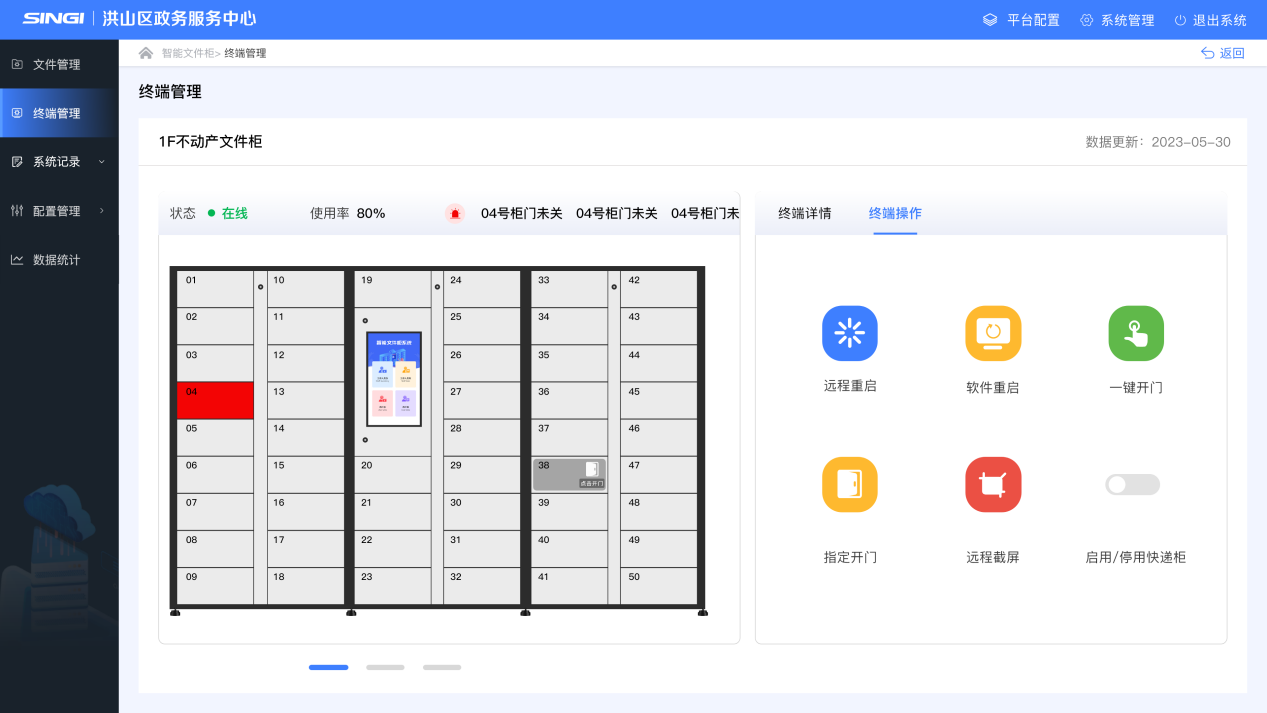Click the 返回 back link
This screenshot has height=713, width=1267.
pos(1223,53)
